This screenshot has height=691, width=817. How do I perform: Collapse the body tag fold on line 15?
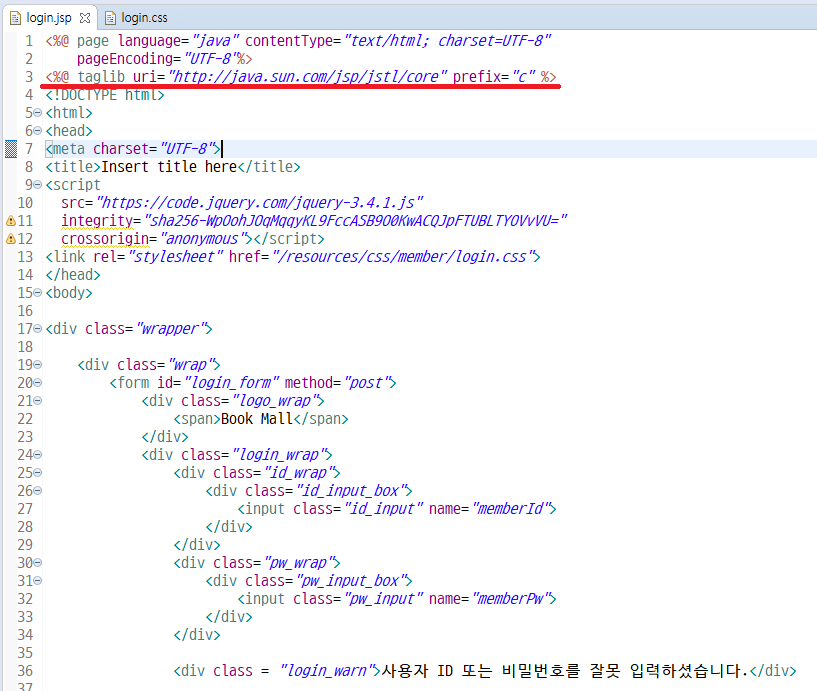38,293
